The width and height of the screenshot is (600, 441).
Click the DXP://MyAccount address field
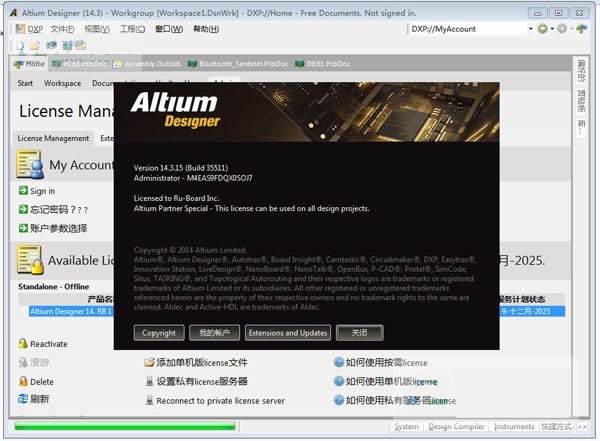tap(468, 29)
